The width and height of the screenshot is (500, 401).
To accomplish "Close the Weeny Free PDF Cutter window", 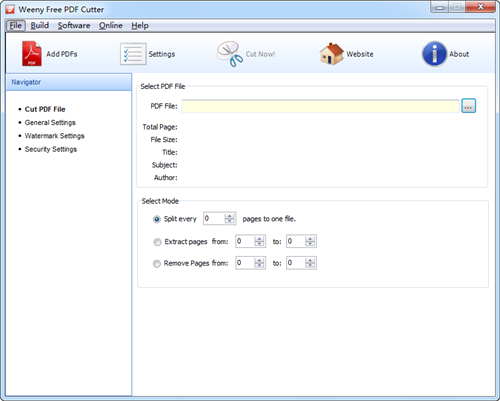I will tap(480, 7).
